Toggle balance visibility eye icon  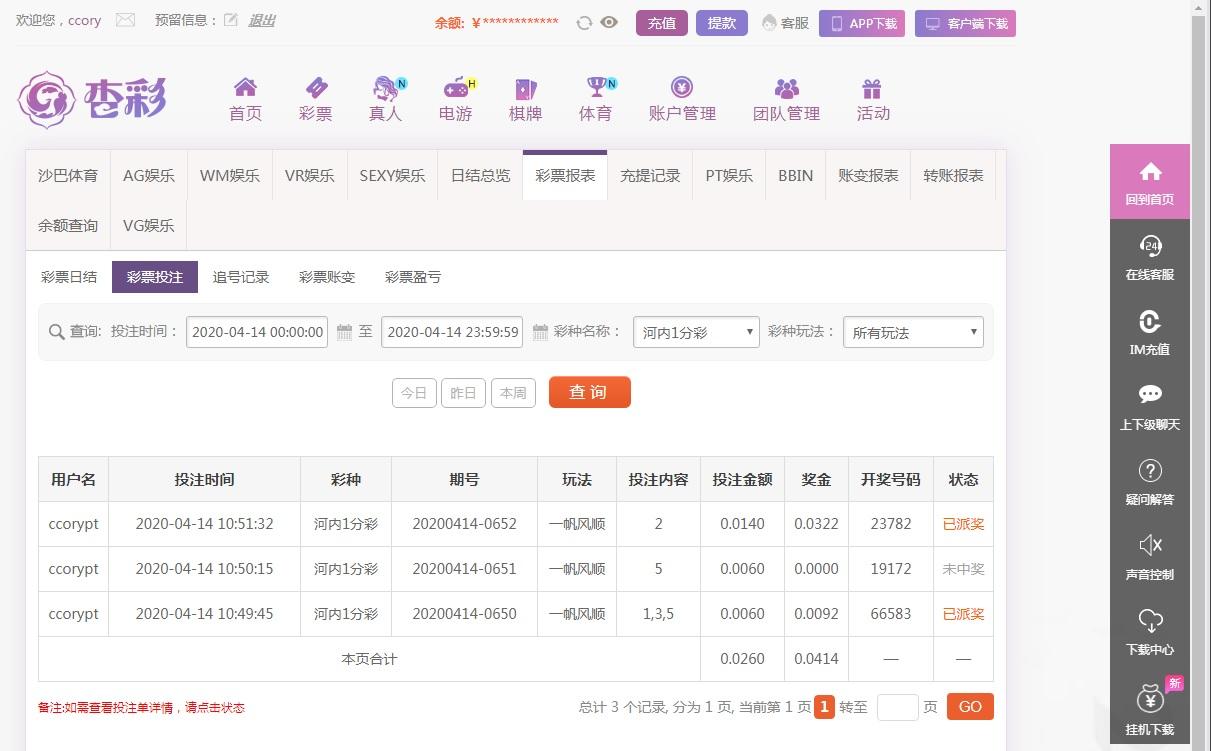coord(609,22)
